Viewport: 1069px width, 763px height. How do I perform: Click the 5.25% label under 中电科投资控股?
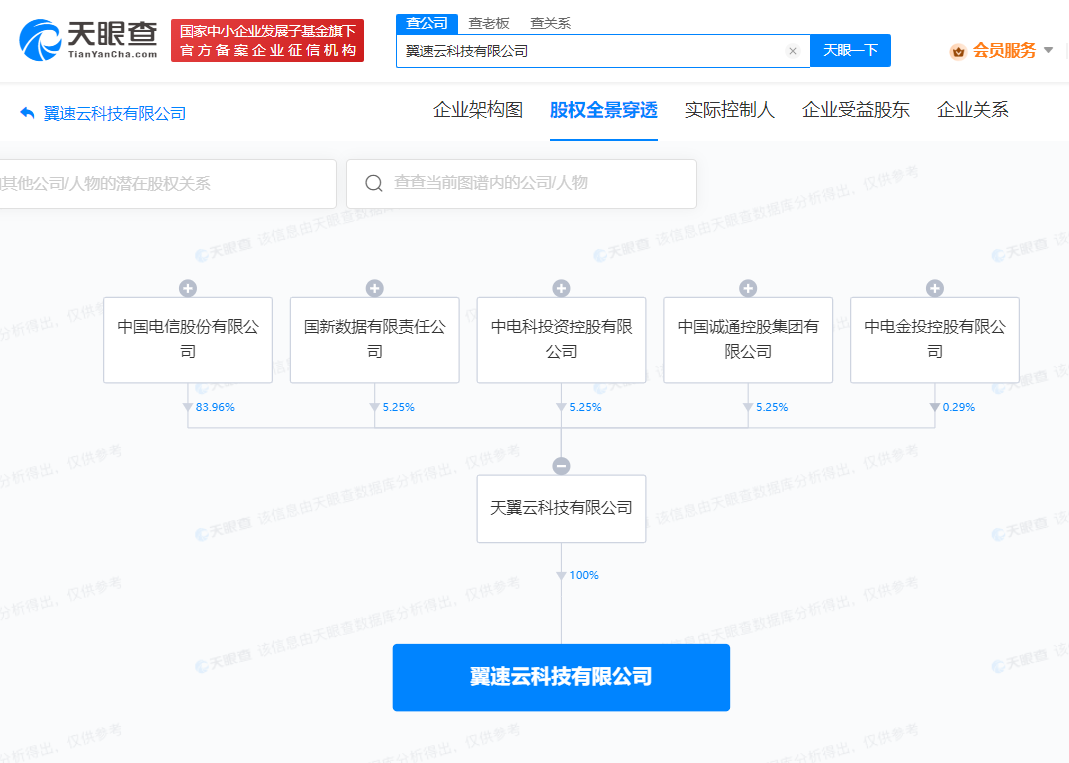click(x=585, y=407)
